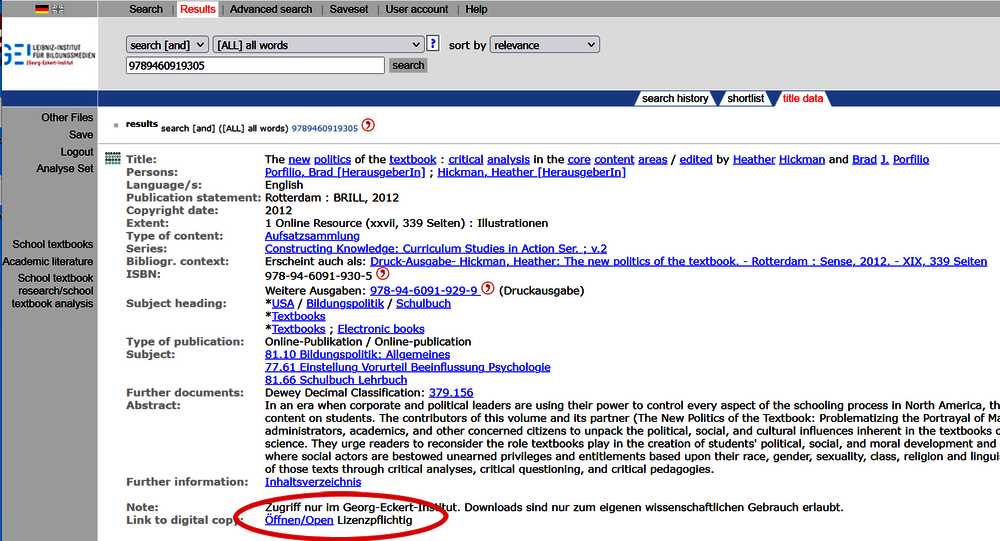This screenshot has width=1000, height=541.
Task: Open the [ALL] all words dropdown
Action: pyautogui.click(x=318, y=45)
